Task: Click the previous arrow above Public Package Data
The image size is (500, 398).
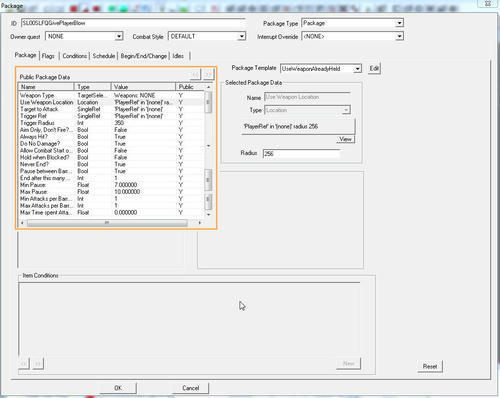Action: [x=196, y=74]
